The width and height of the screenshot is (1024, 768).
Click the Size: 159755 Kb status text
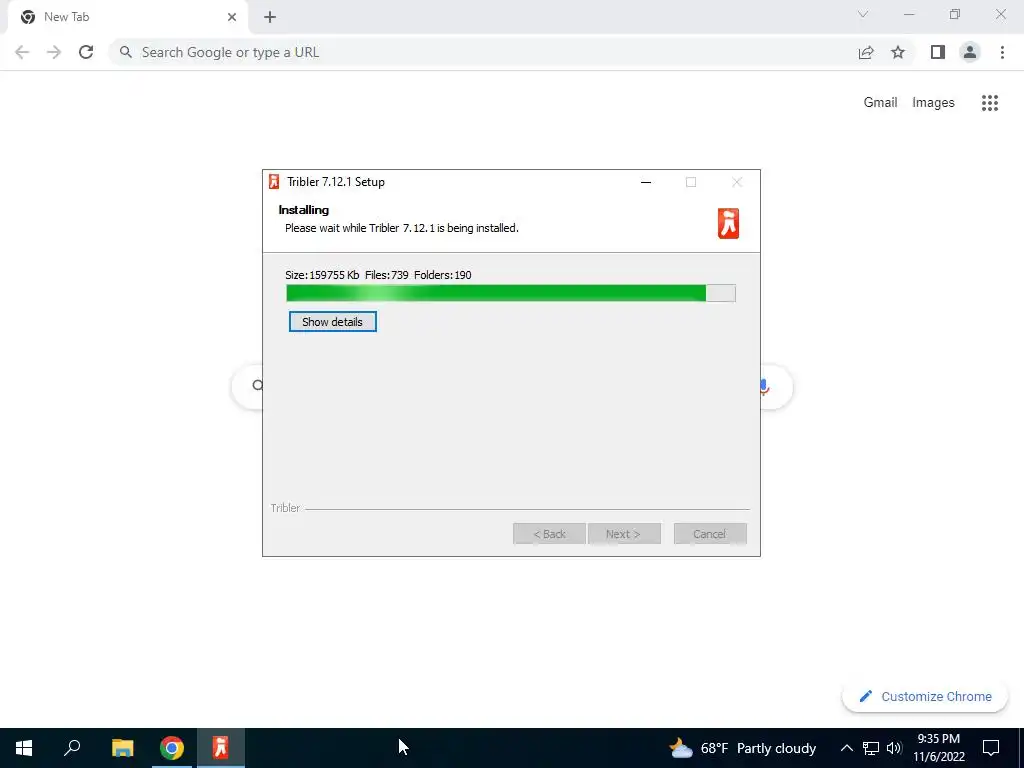322,275
